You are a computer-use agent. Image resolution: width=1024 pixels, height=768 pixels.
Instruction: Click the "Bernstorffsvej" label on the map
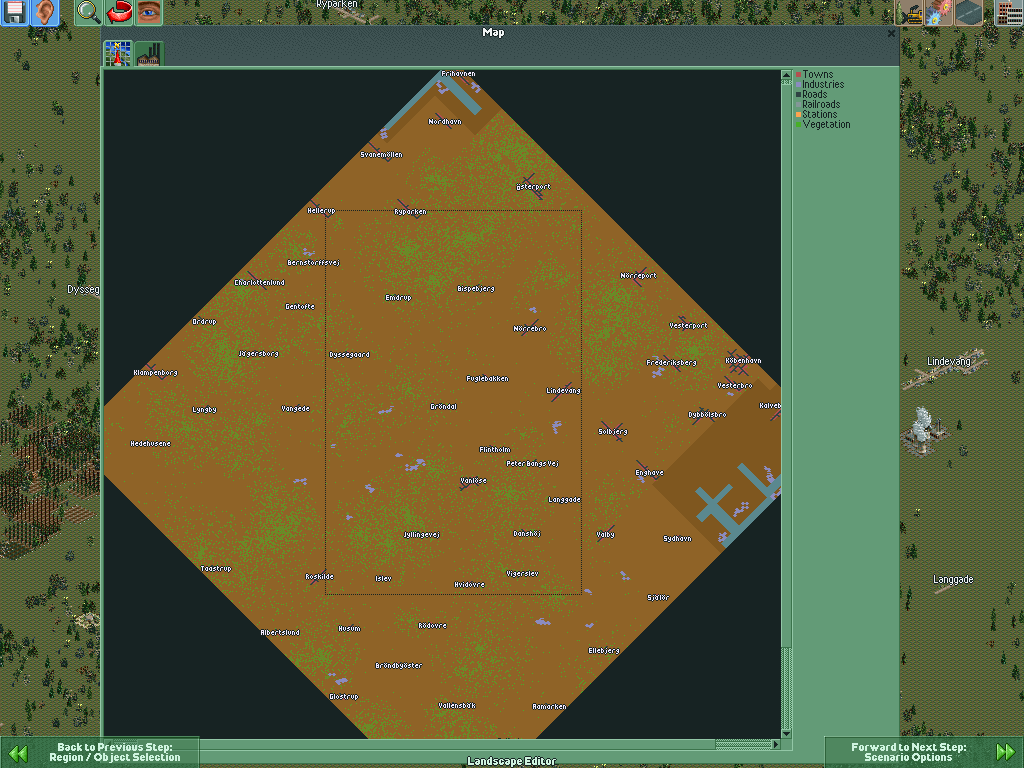[313, 263]
